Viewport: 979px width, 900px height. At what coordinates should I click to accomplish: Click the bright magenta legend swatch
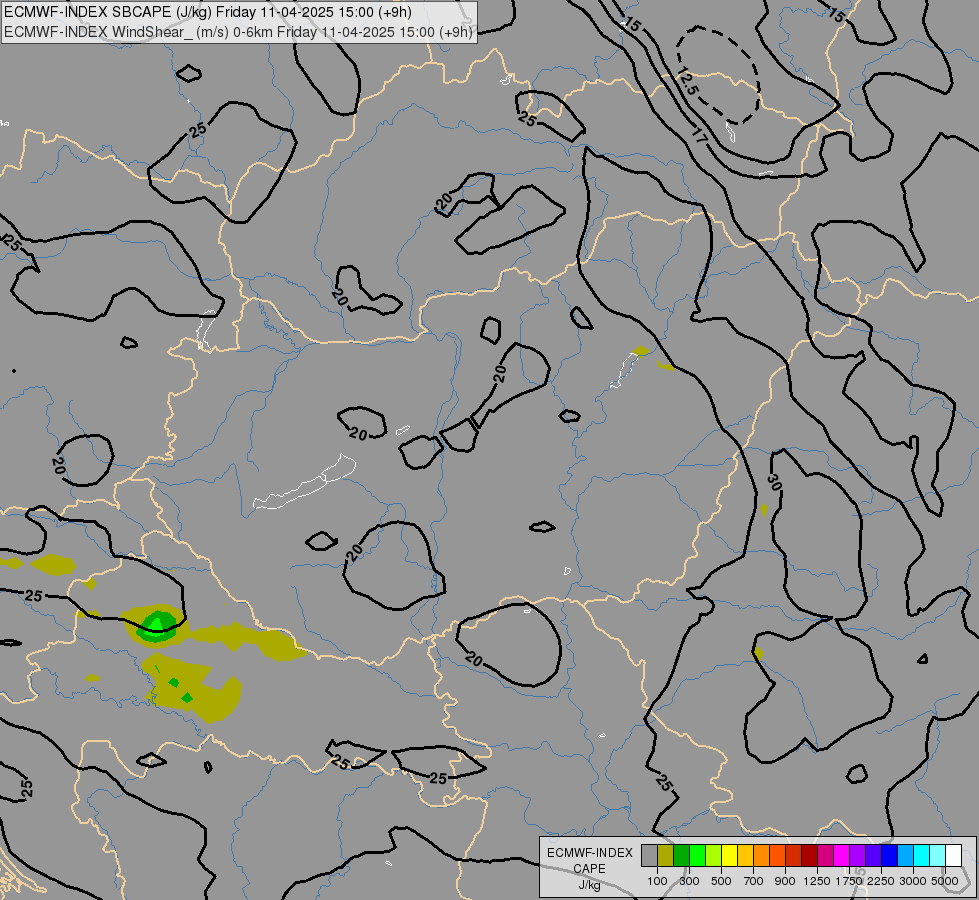coord(842,856)
